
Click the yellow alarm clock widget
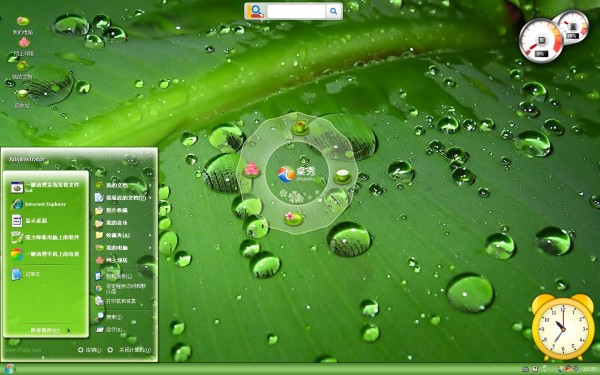562,327
